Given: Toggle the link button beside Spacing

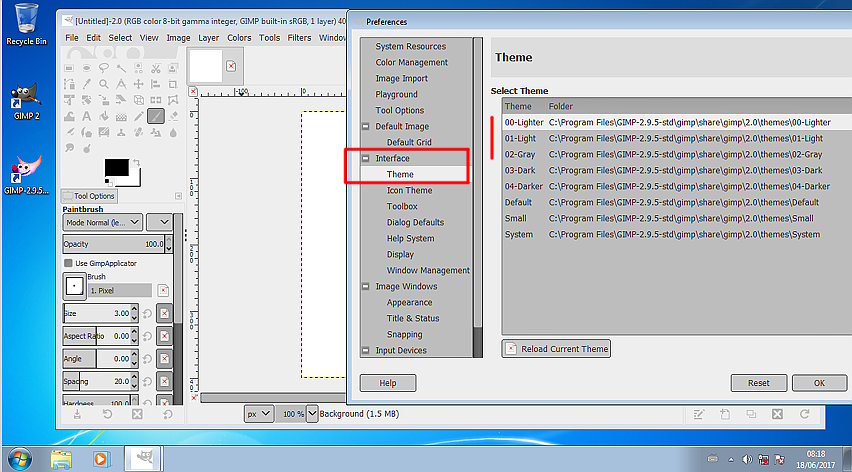Looking at the screenshot, I should [x=164, y=381].
